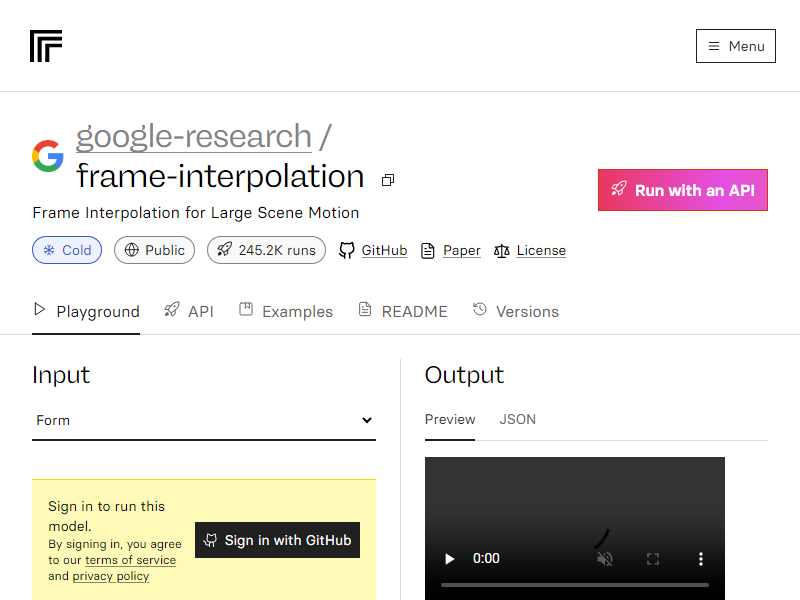The width and height of the screenshot is (800, 600).
Task: Expand the Form input mode dropdown
Action: [x=204, y=420]
